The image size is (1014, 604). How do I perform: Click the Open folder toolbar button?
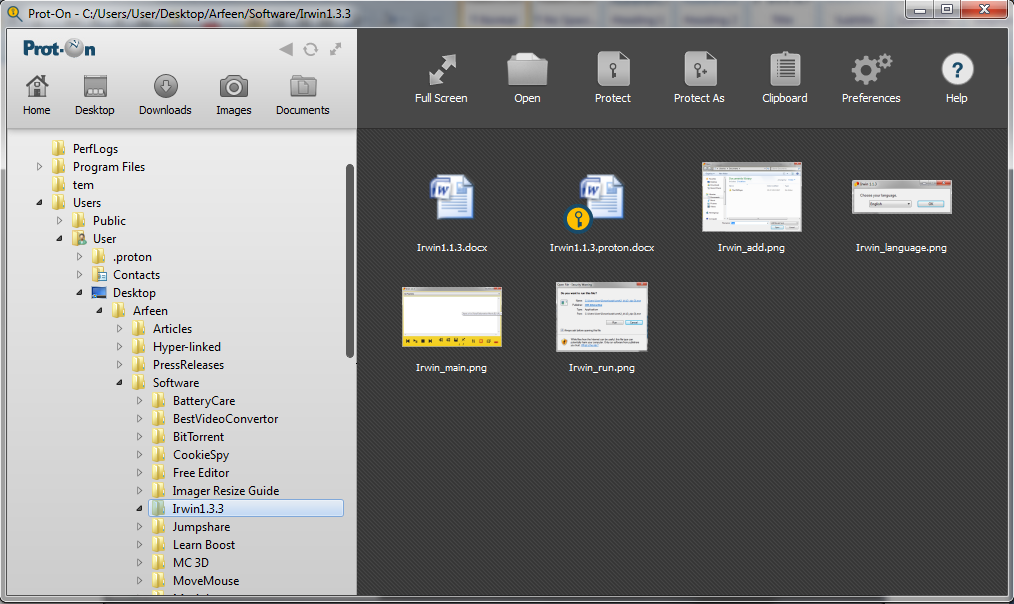527,71
